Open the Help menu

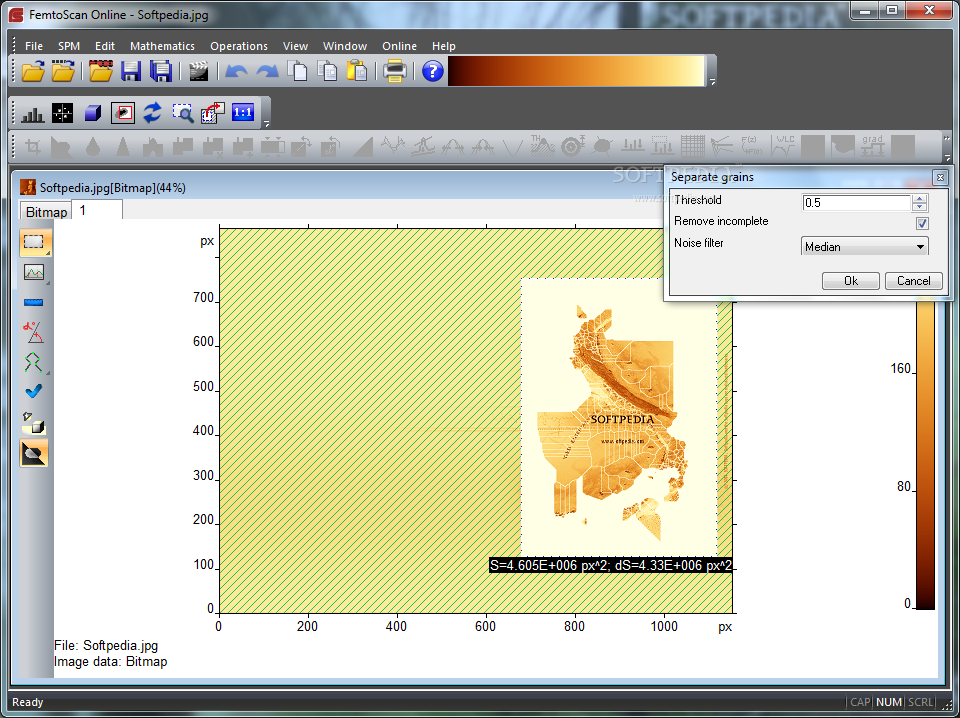pyautogui.click(x=443, y=46)
